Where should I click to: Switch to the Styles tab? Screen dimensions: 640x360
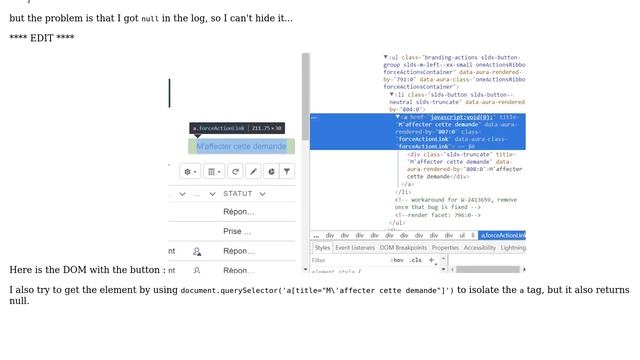point(322,248)
